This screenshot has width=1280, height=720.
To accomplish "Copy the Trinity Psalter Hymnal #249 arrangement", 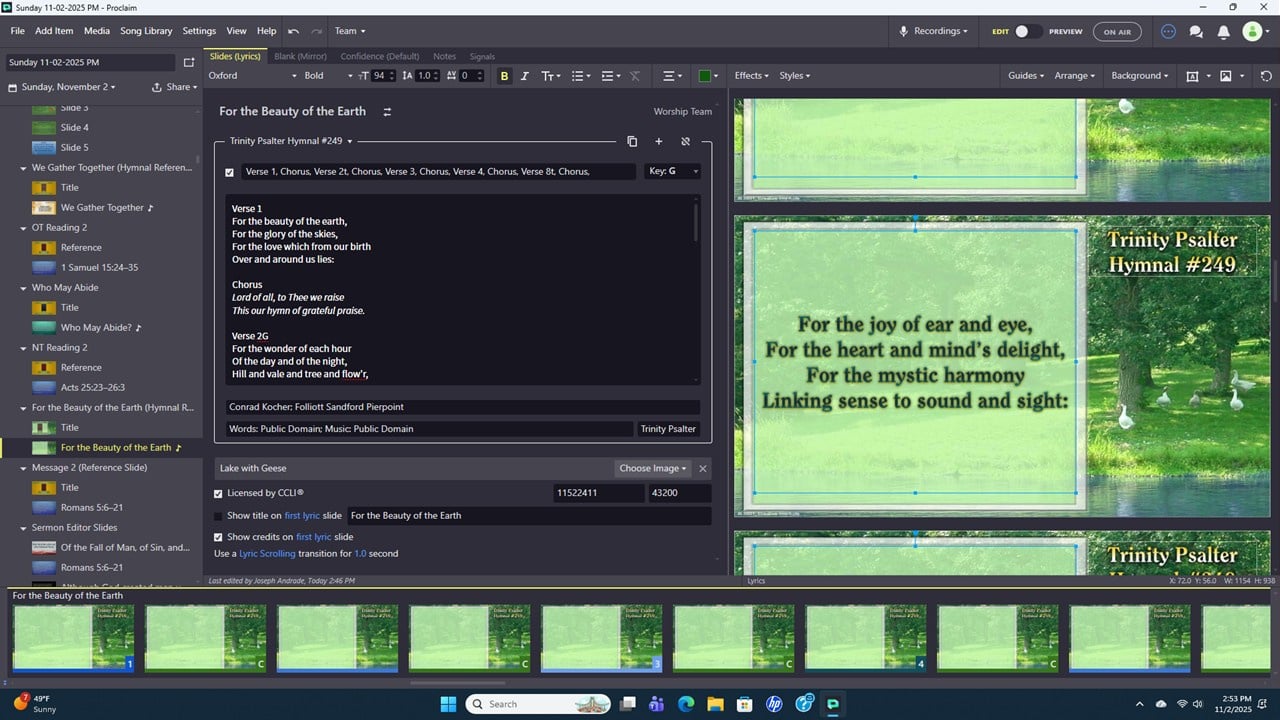I will [x=632, y=141].
